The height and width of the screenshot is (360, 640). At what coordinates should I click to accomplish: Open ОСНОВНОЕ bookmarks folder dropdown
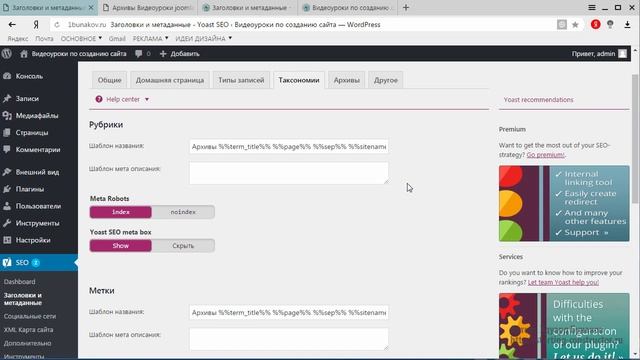point(81,38)
